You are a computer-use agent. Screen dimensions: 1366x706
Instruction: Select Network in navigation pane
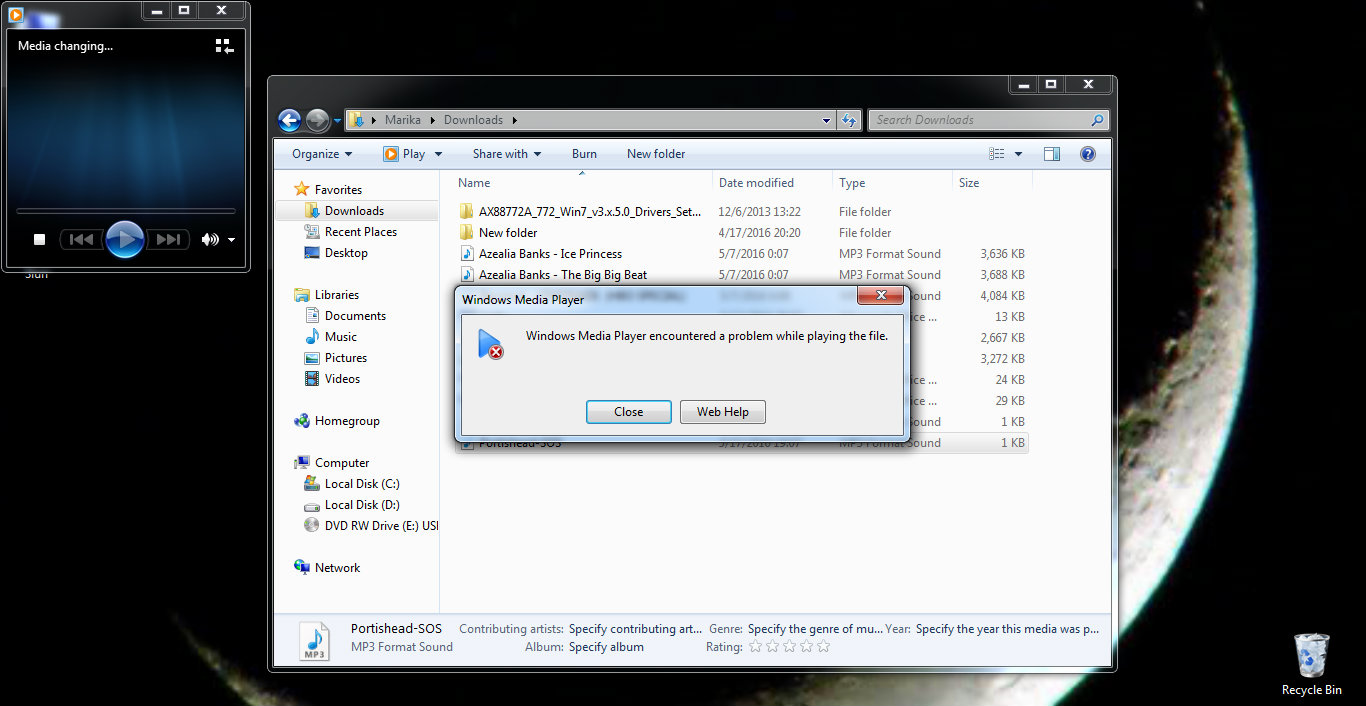click(x=337, y=568)
